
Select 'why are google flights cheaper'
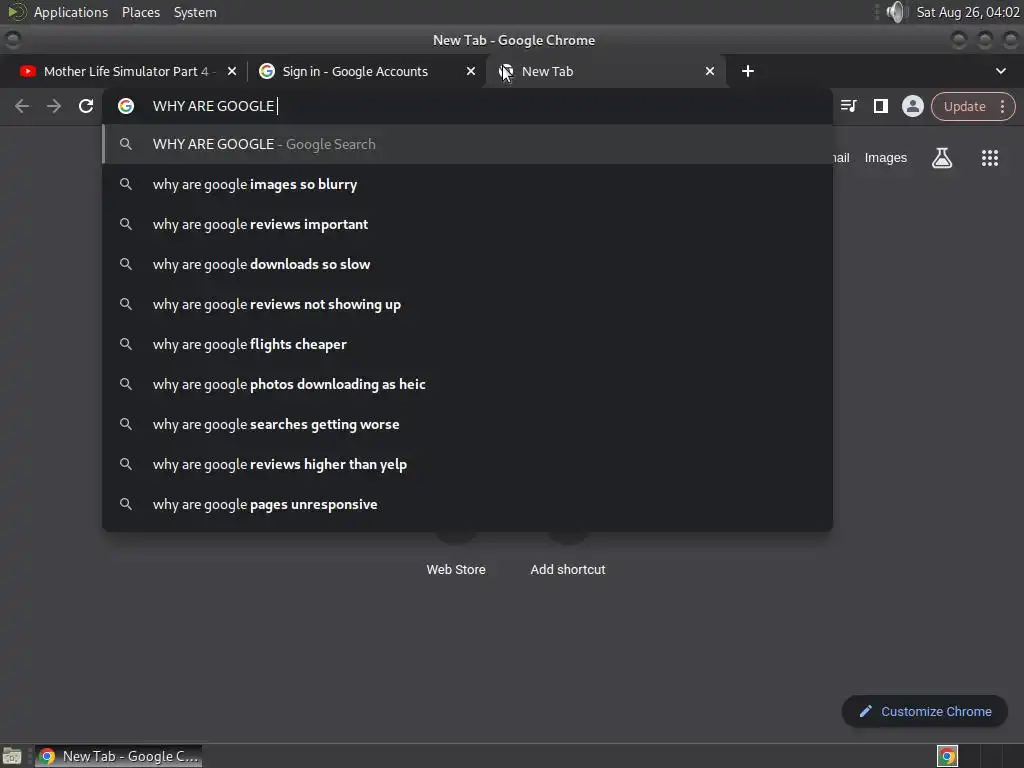point(468,344)
